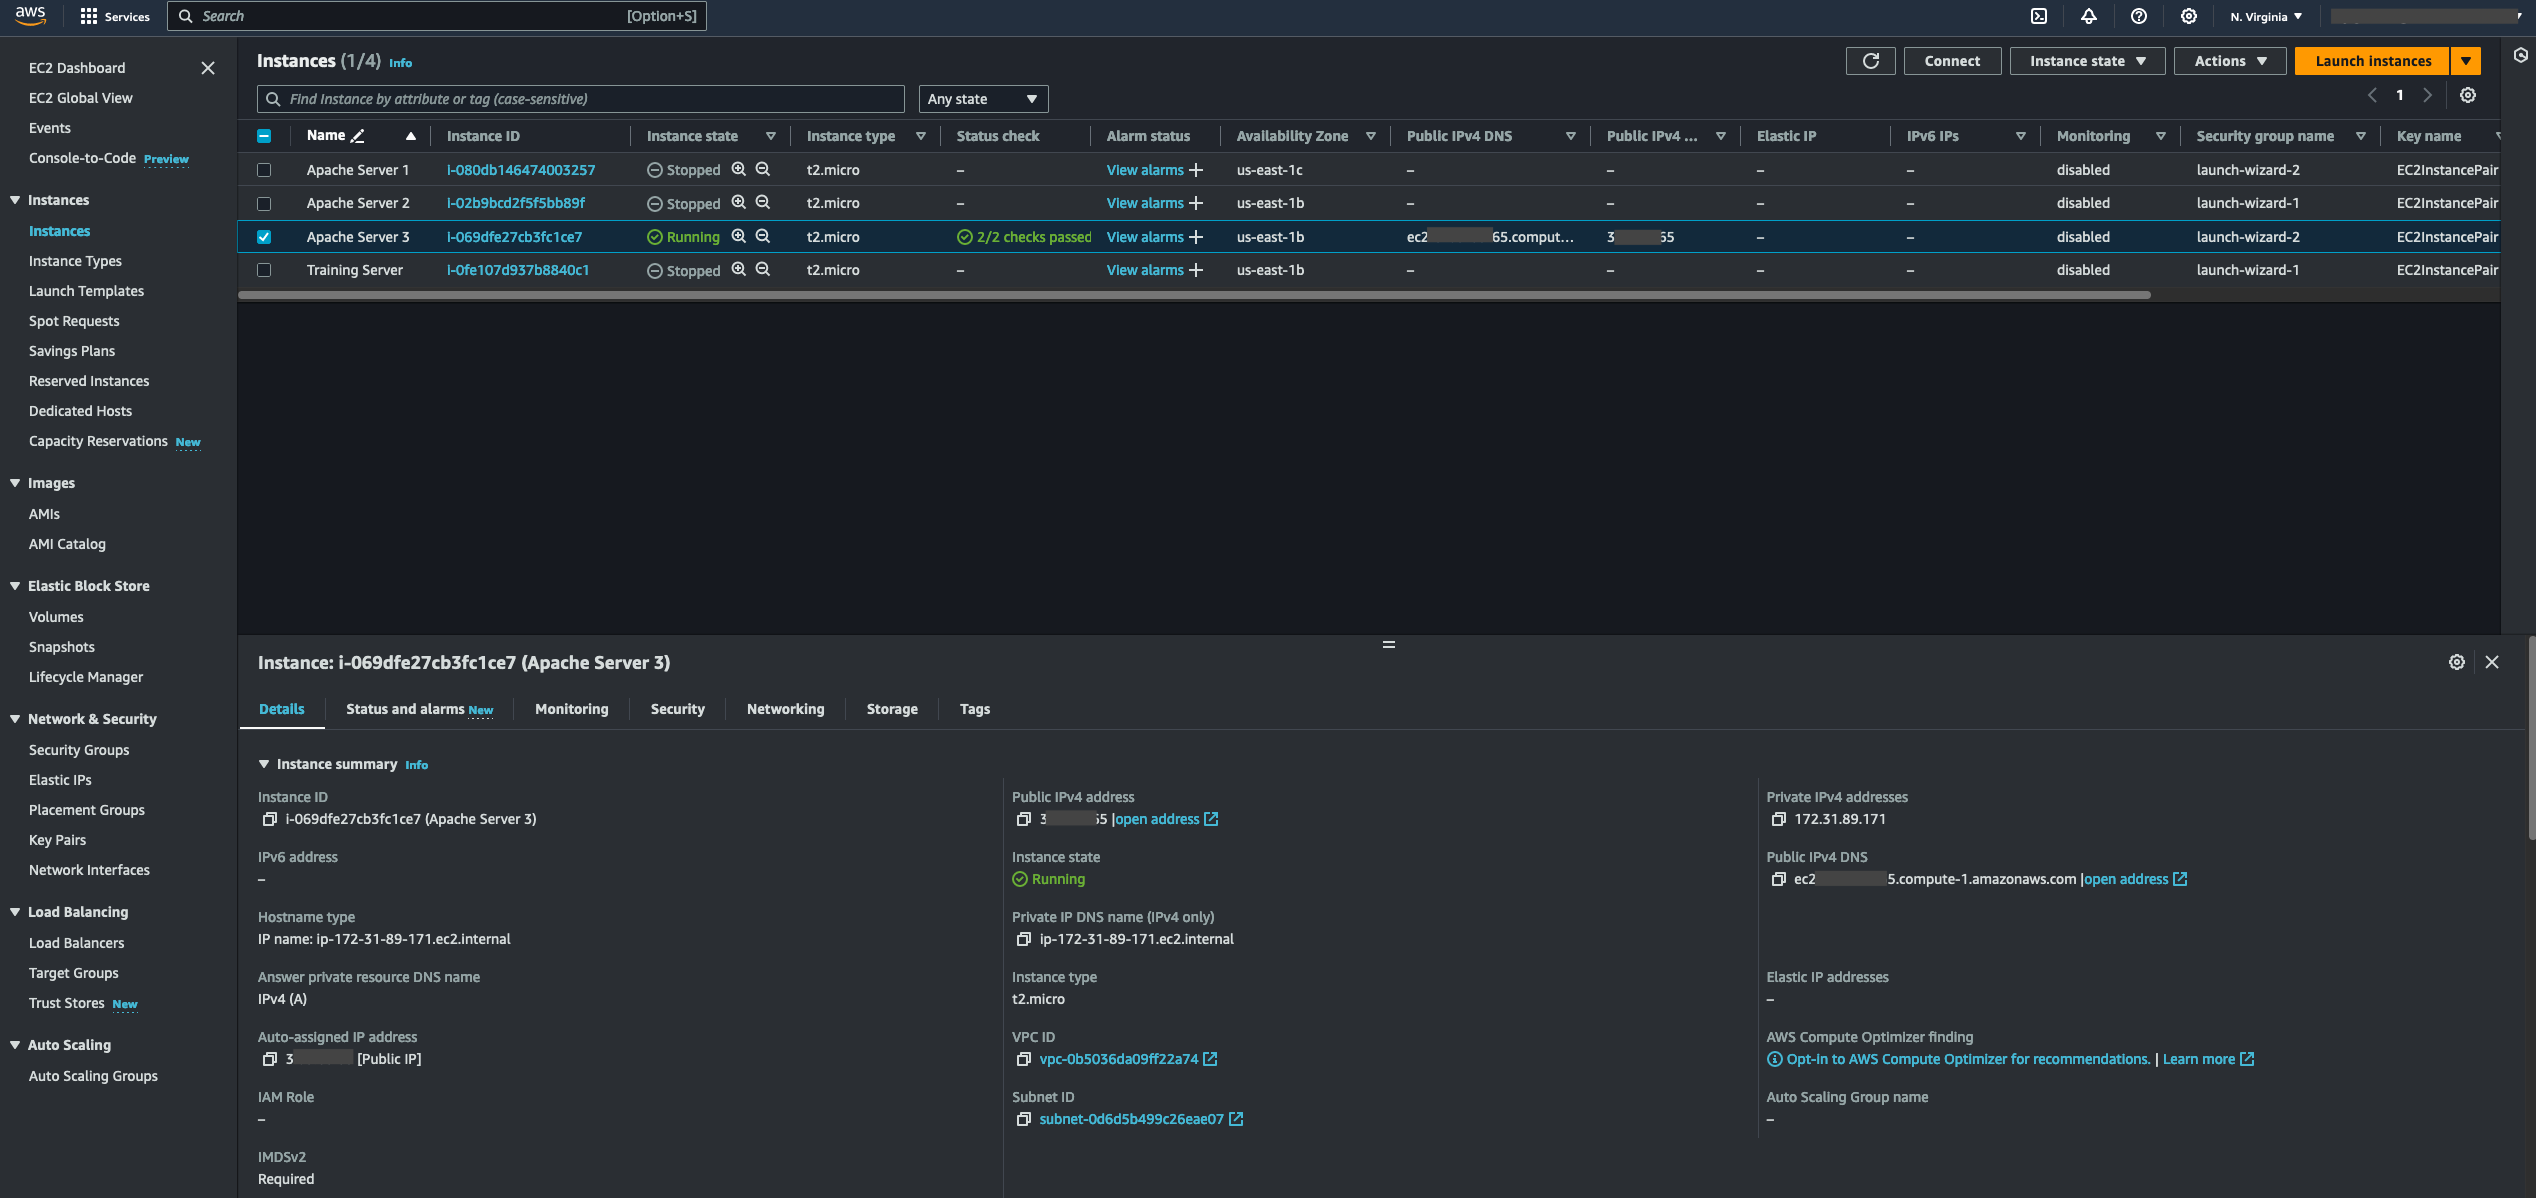This screenshot has width=2536, height=1198.
Task: Collapse the Instance summary section
Action: 264,764
